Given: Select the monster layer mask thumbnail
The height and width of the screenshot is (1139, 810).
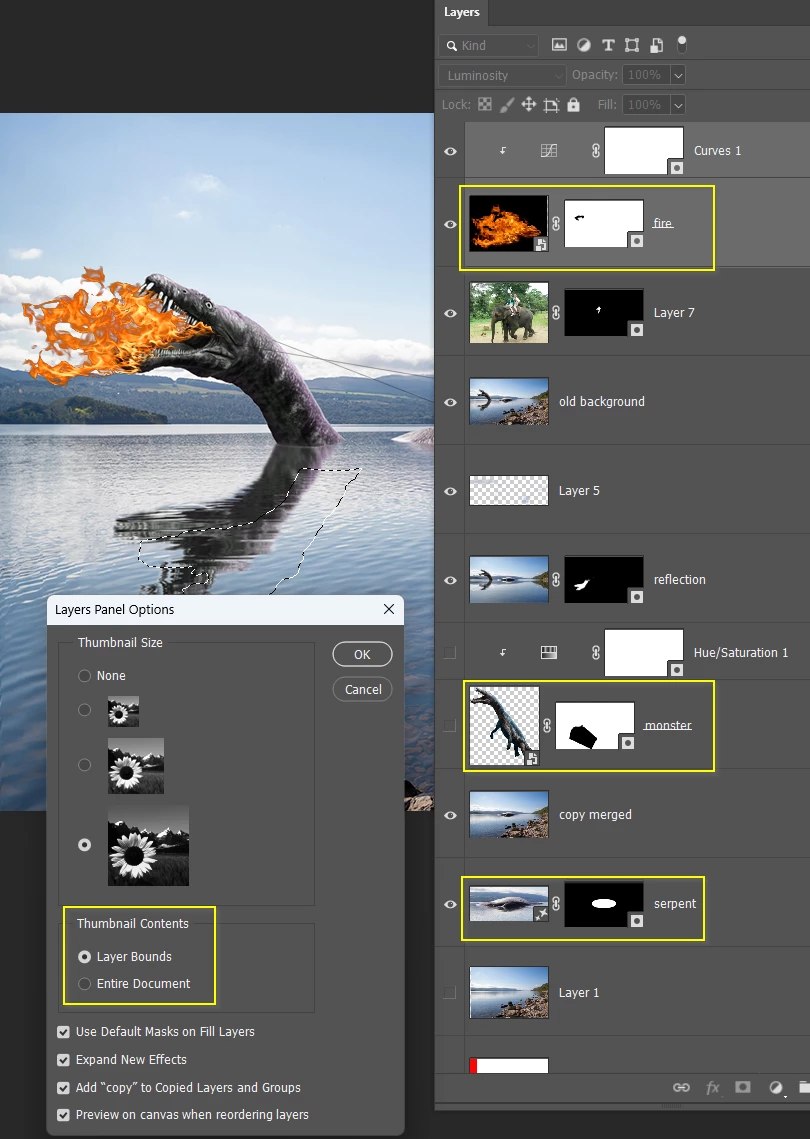Looking at the screenshot, I should coord(595,726).
